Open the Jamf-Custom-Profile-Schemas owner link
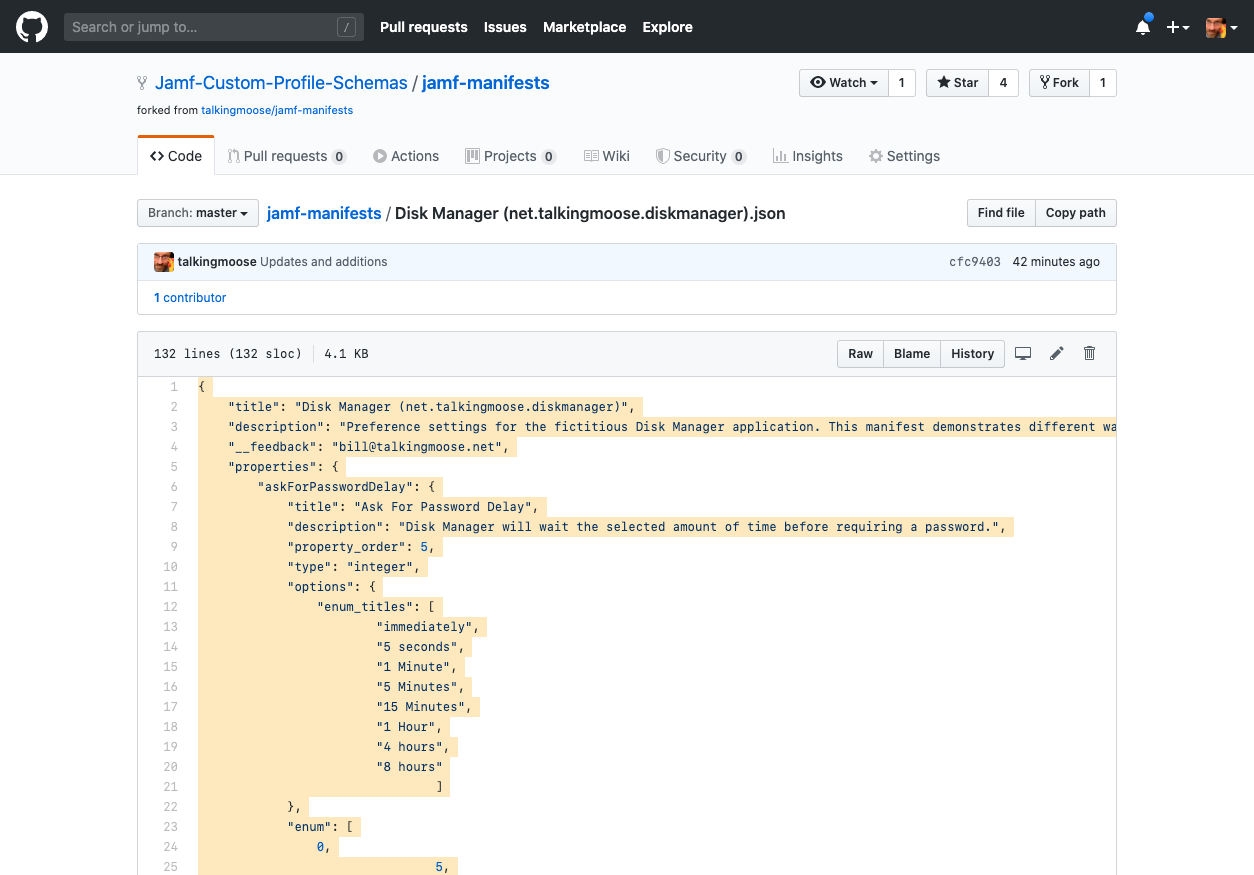Screen dimensions: 1254x875 tap(281, 83)
